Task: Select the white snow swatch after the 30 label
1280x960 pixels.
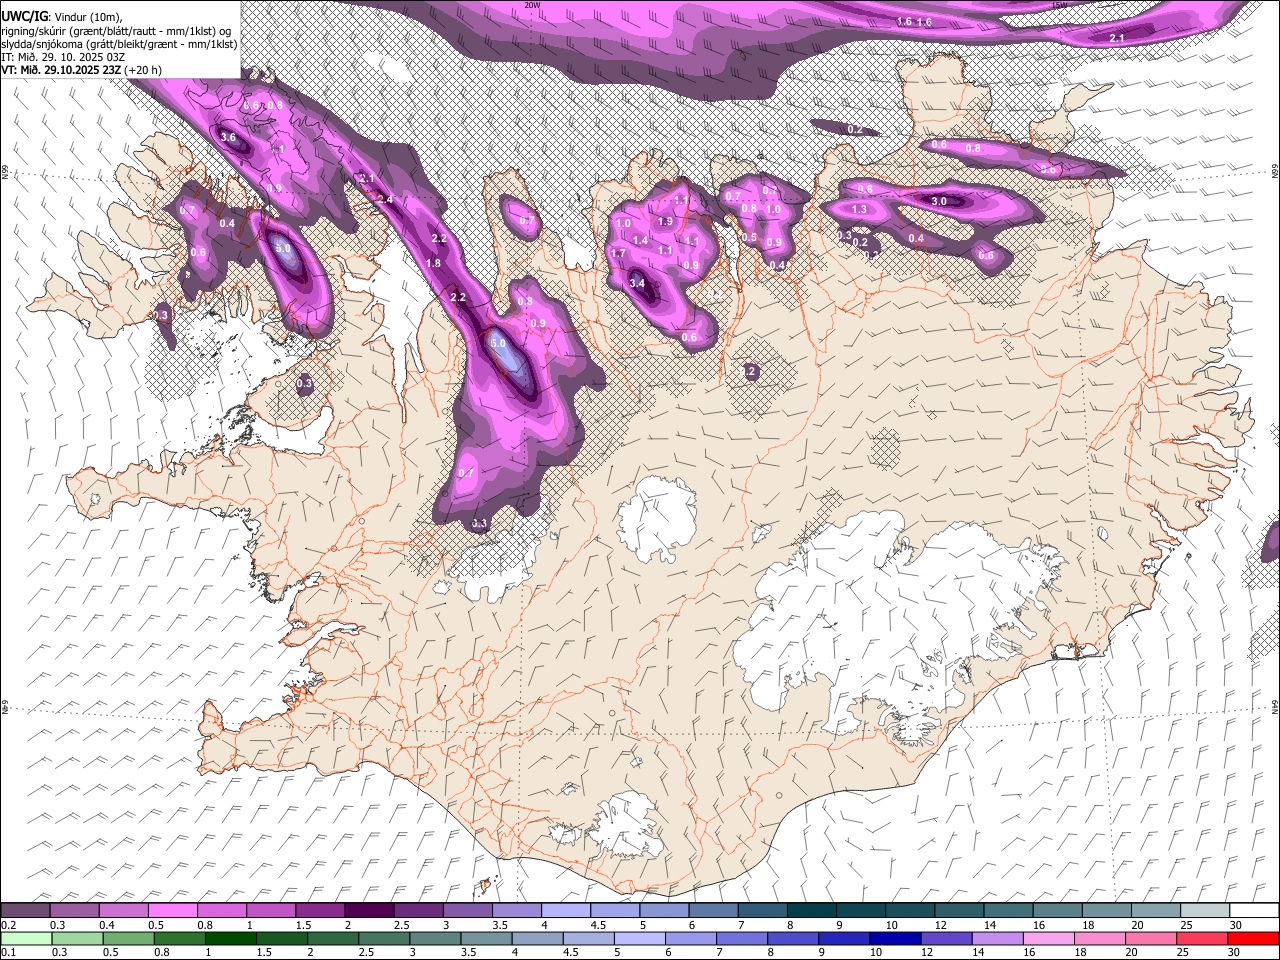Action: (x=1254, y=911)
